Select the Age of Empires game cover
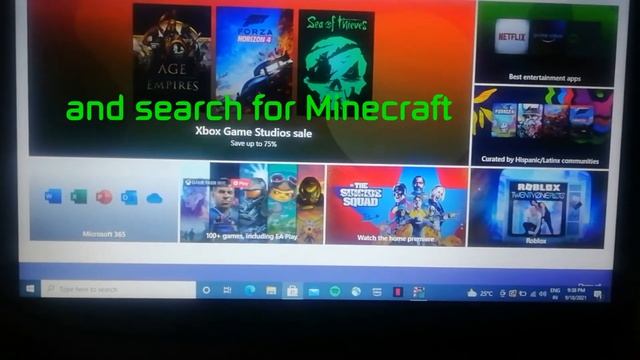Image resolution: width=640 pixels, height=360 pixels. click(172, 52)
